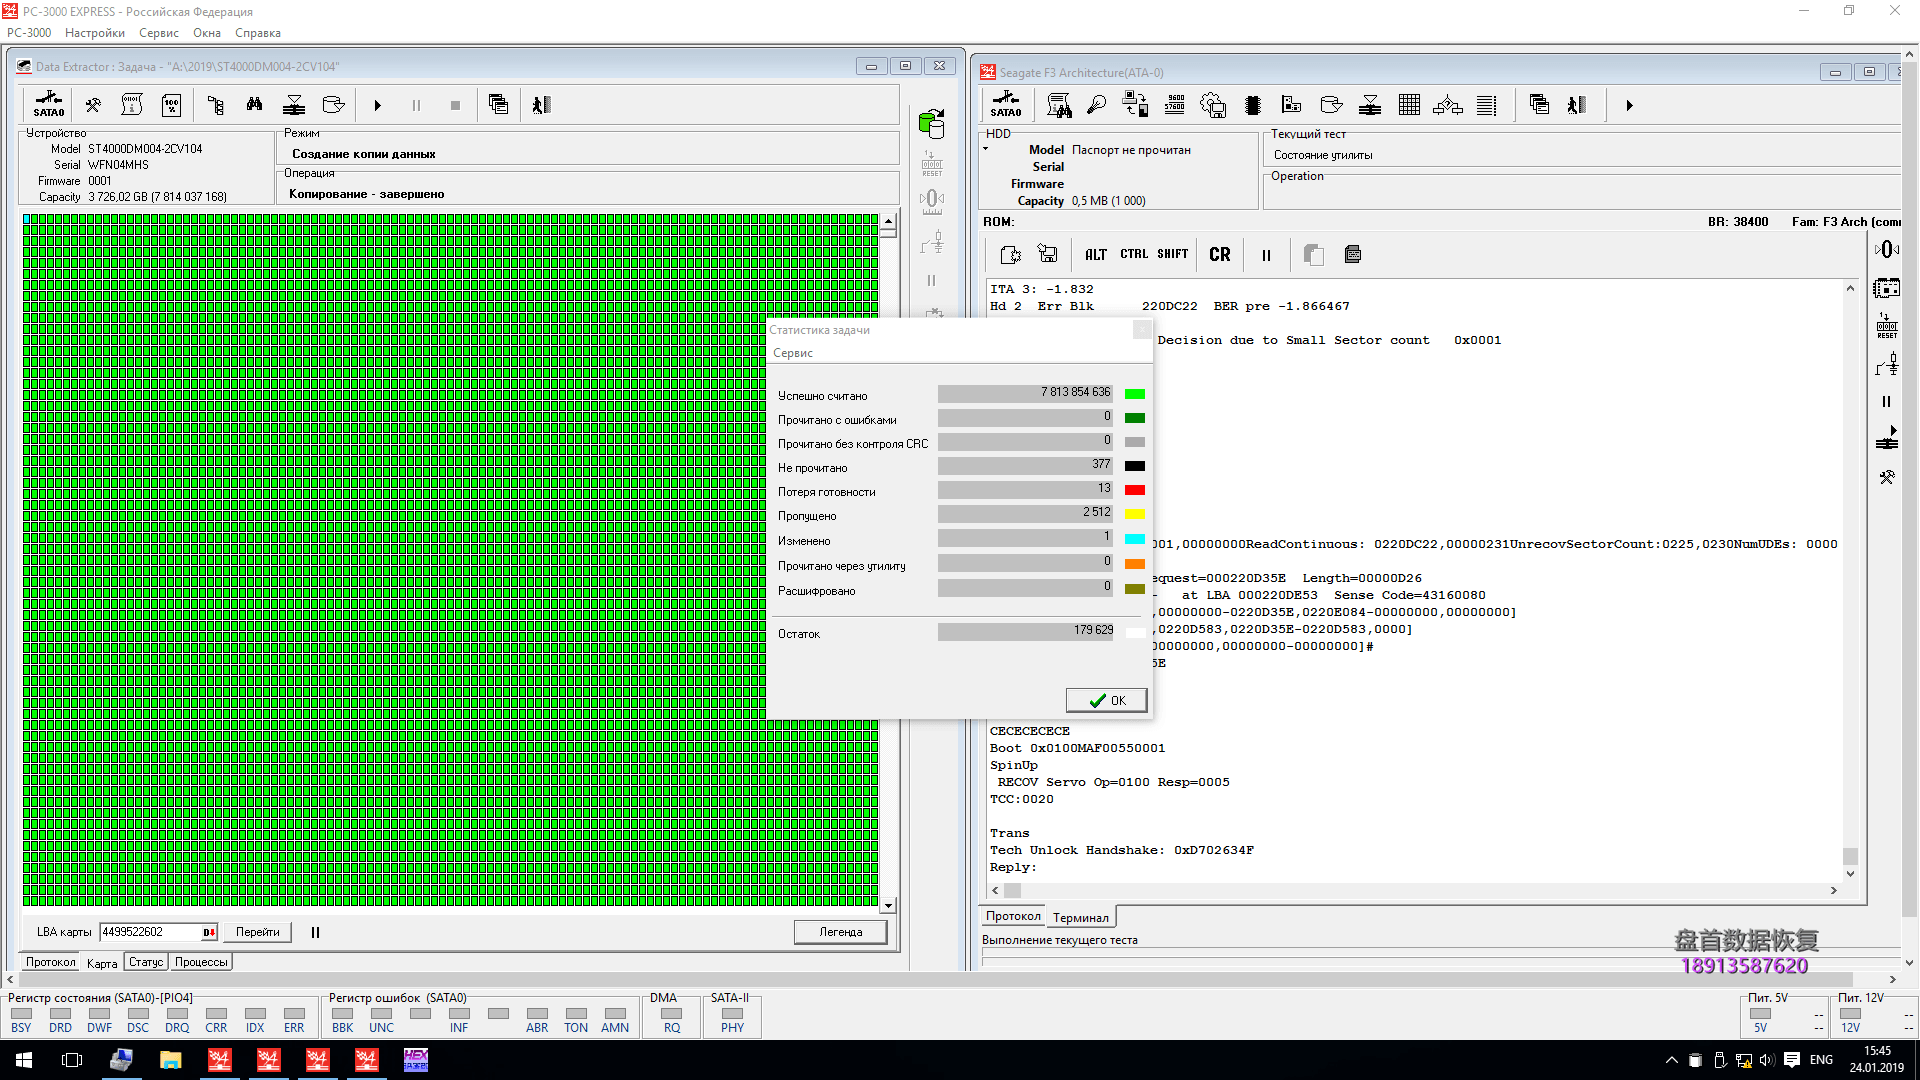The width and height of the screenshot is (1920, 1080).
Task: Open Справка menu
Action: tap(258, 33)
